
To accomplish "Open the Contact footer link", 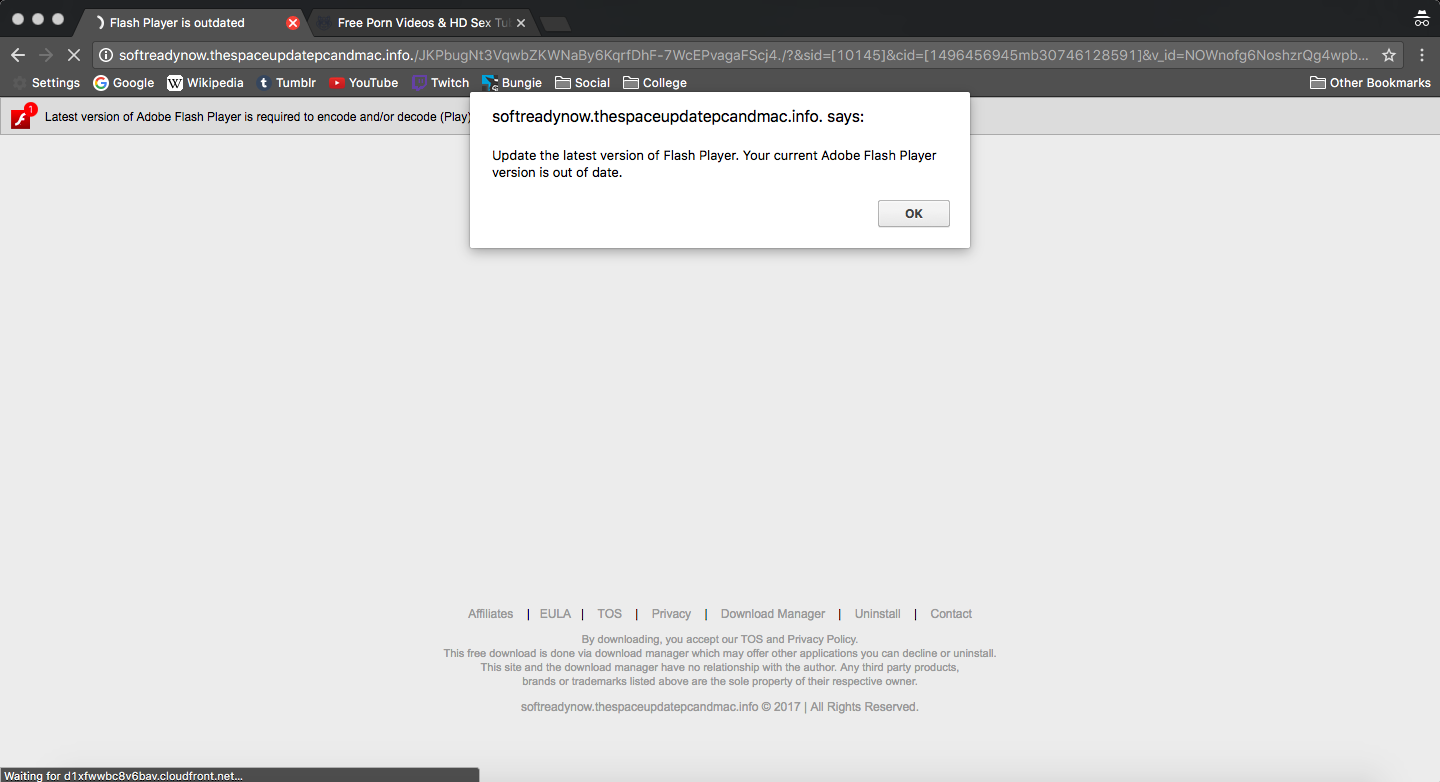I will click(951, 614).
